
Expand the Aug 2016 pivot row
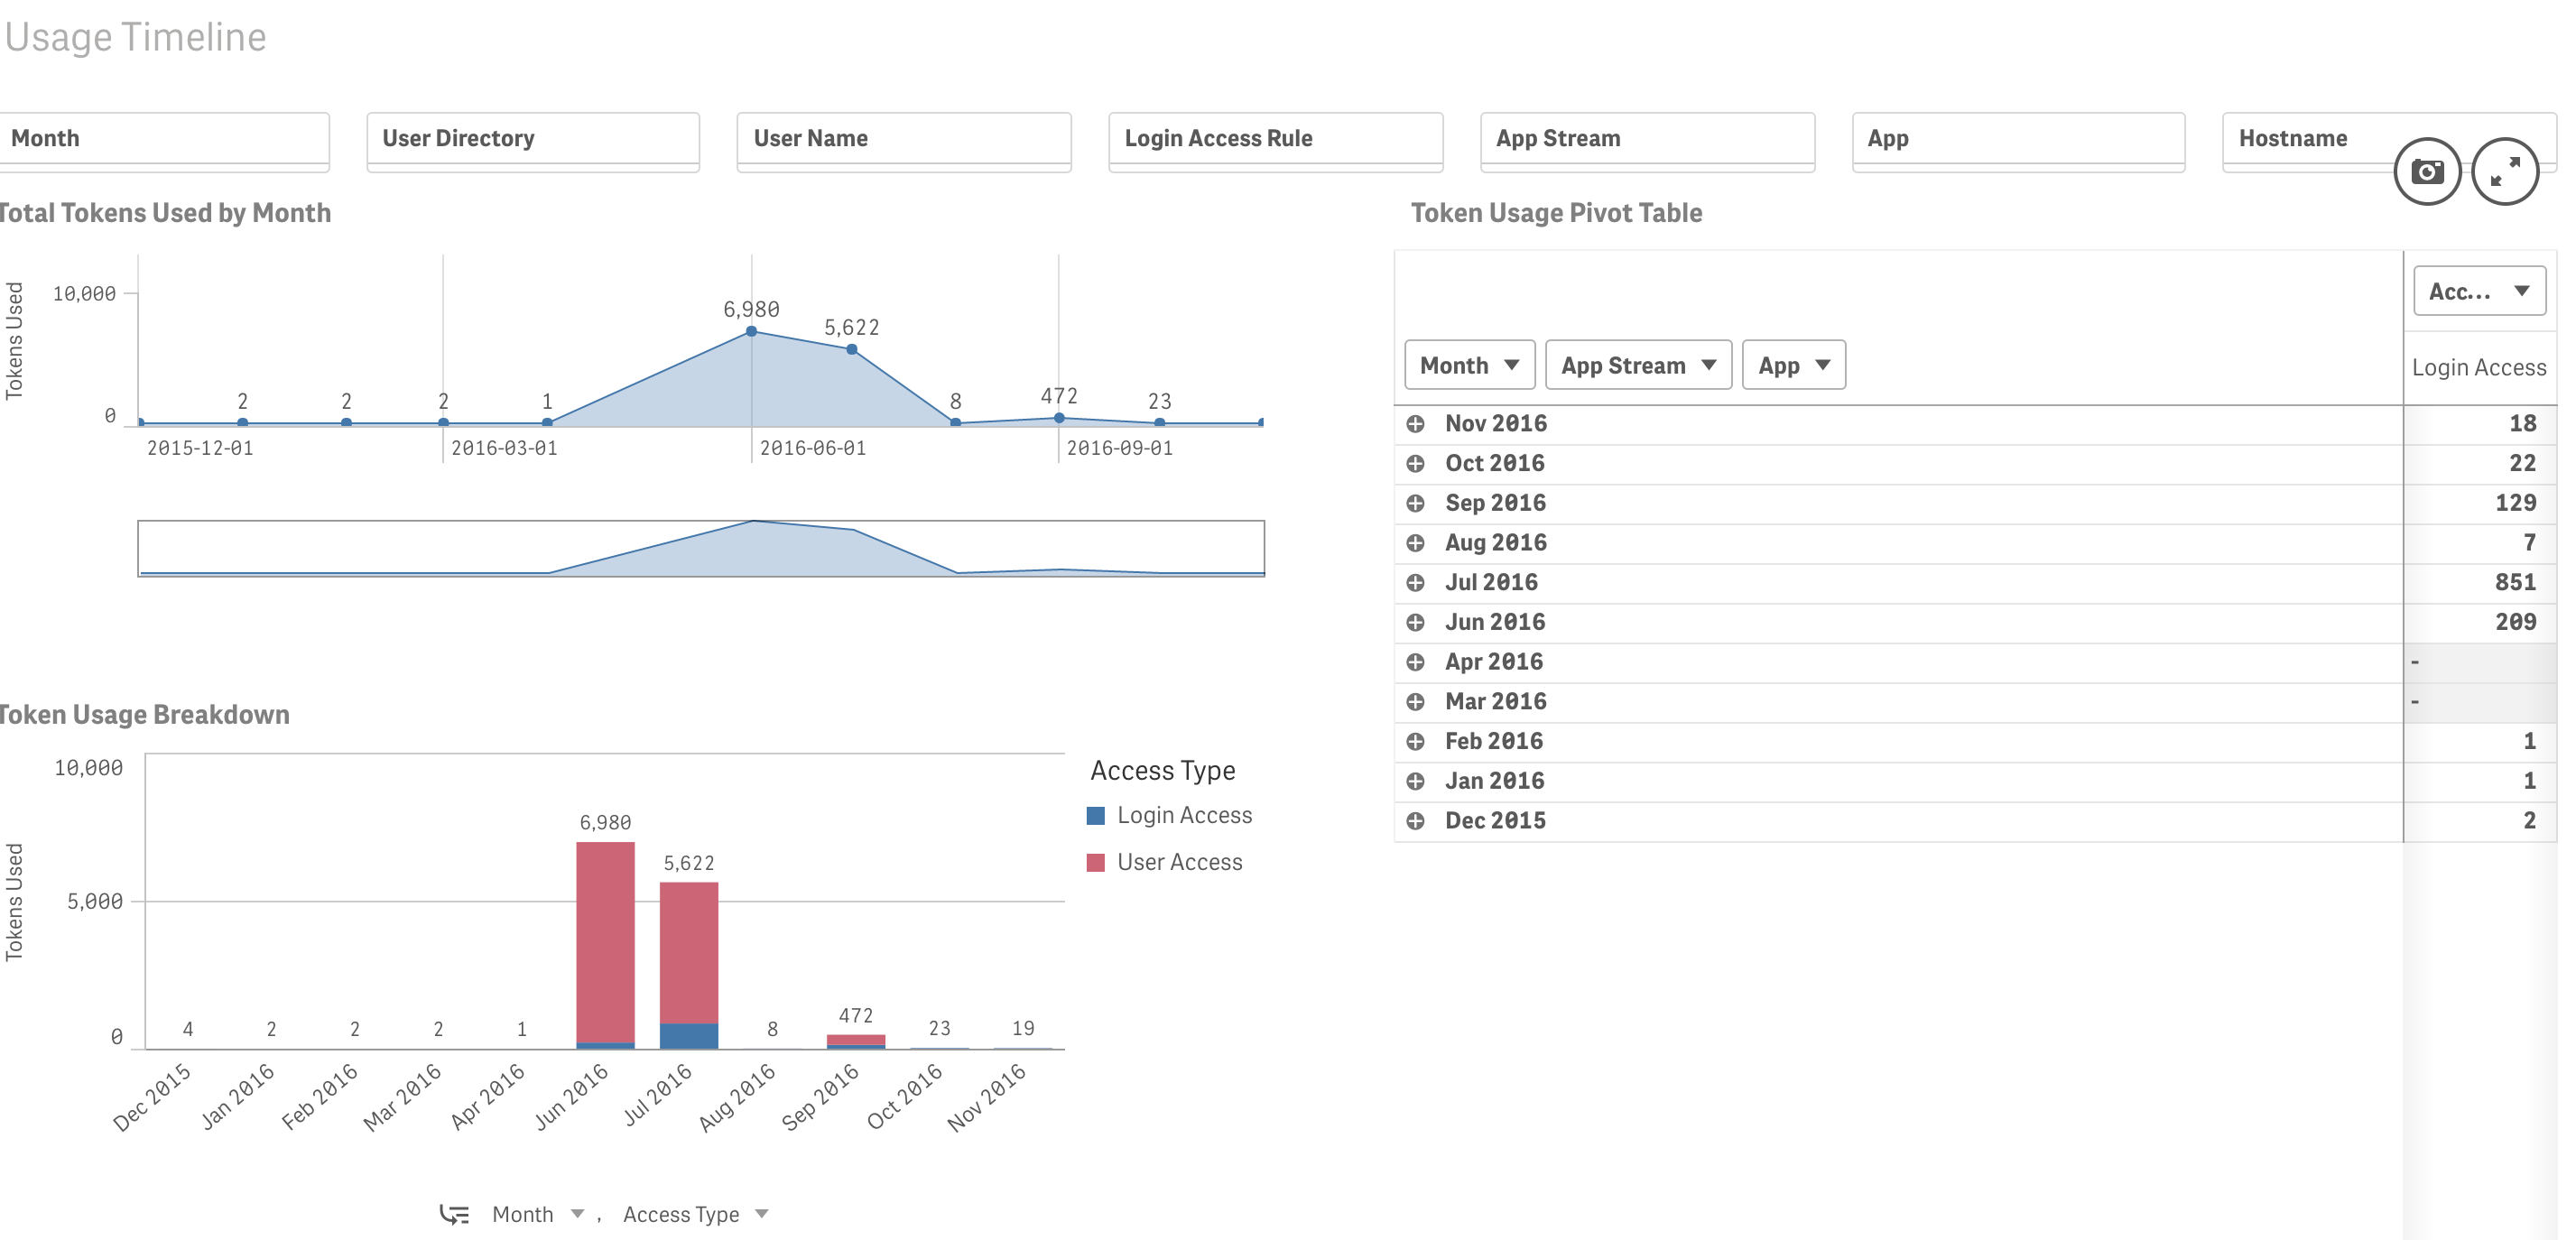tap(1415, 543)
